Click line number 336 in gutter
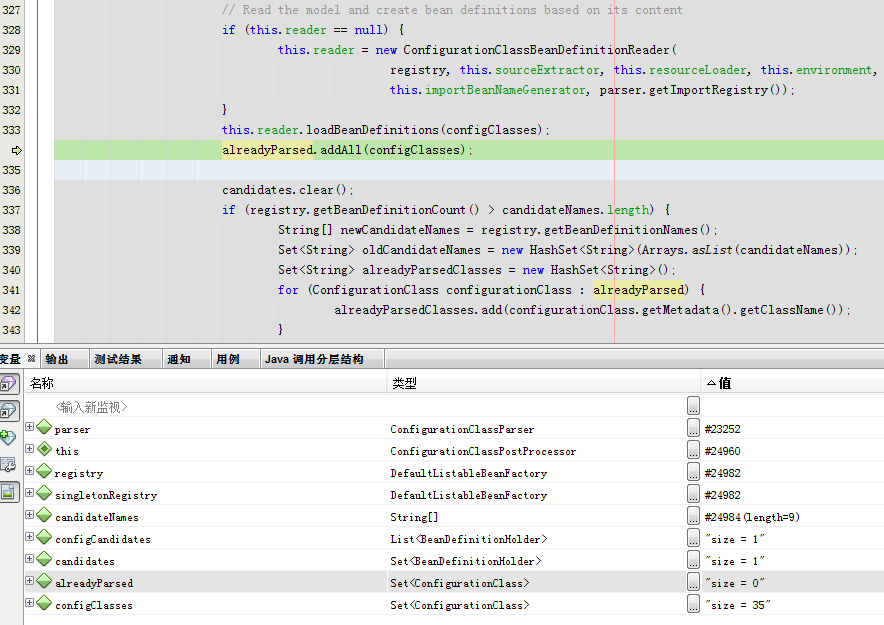The height and width of the screenshot is (625, 884). tap(11, 190)
